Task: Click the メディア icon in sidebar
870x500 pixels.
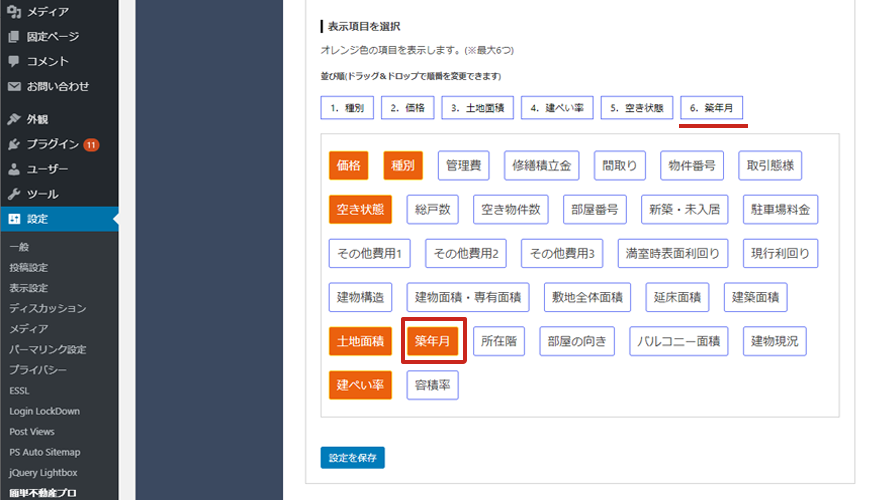Action: point(14,12)
